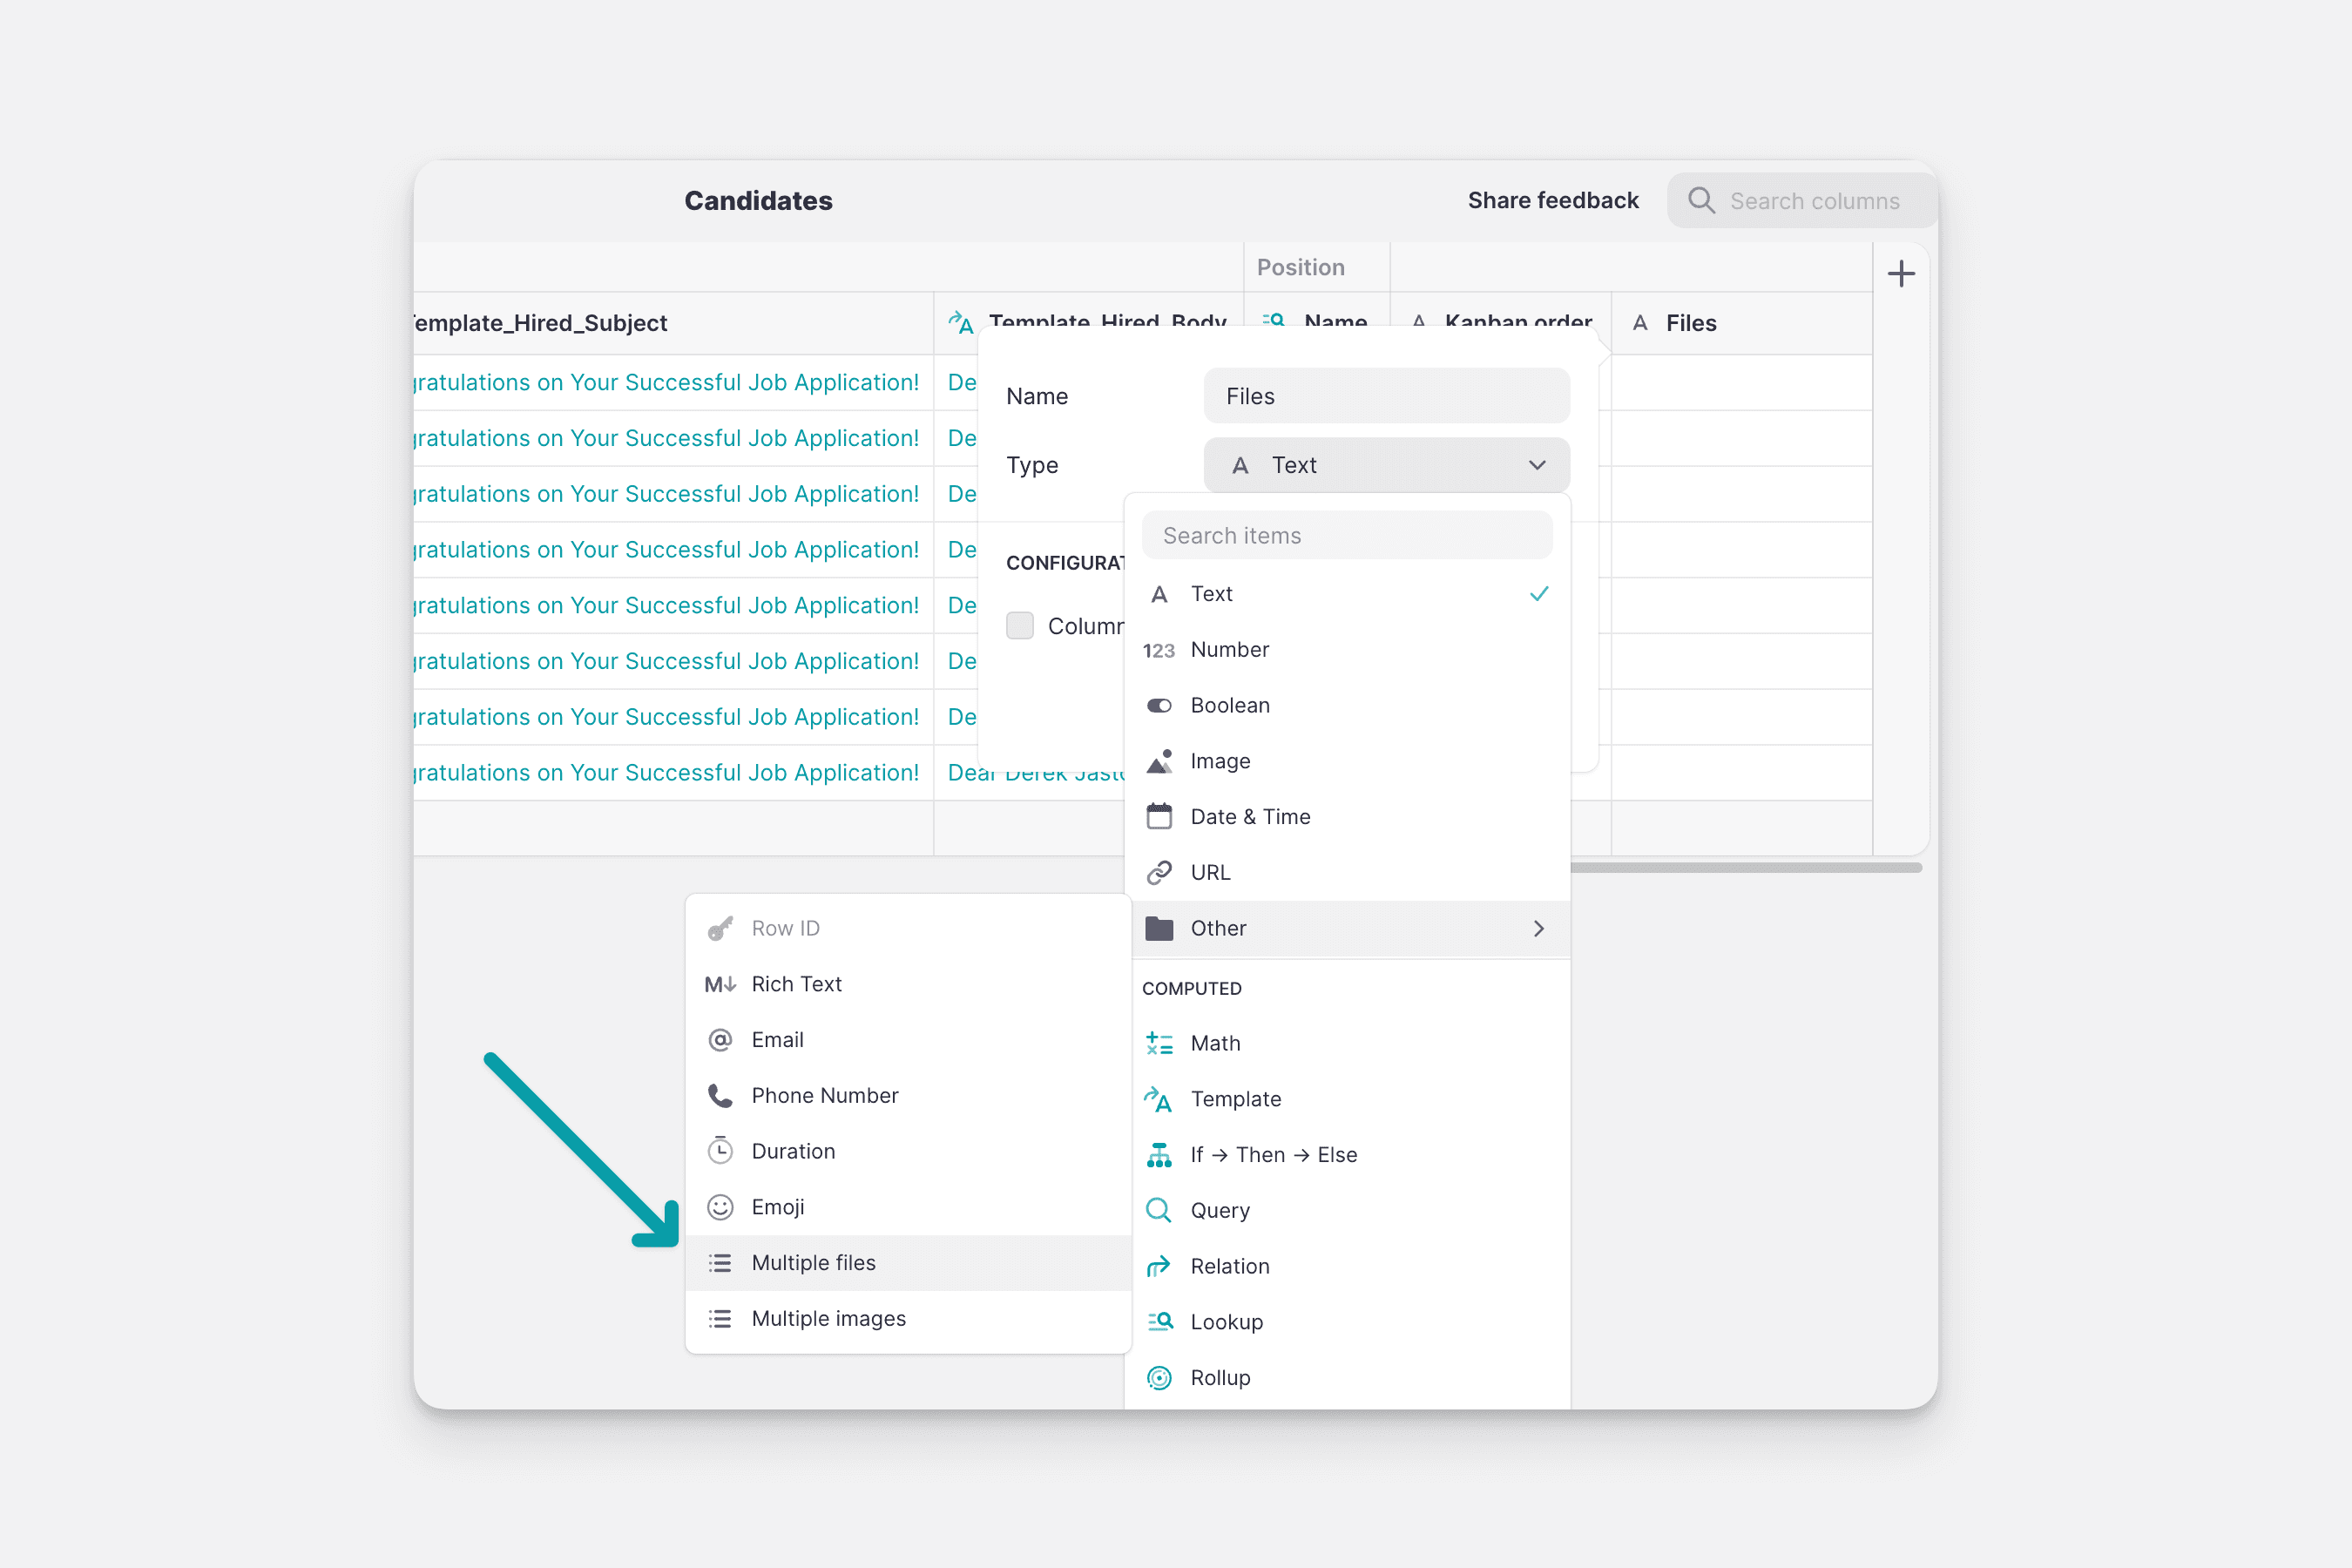Click the Dear Derek cell in last row
The height and width of the screenshot is (1568, 2352).
pyautogui.click(x=1030, y=773)
